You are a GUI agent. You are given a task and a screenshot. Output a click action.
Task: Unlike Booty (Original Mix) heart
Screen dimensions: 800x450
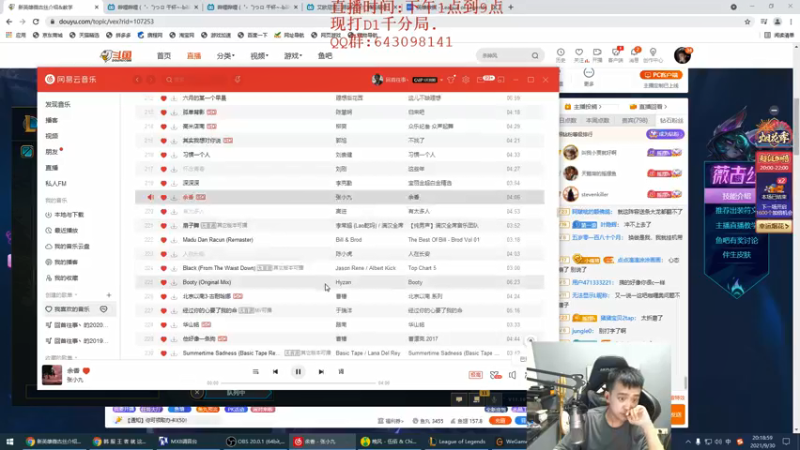pyautogui.click(x=163, y=282)
